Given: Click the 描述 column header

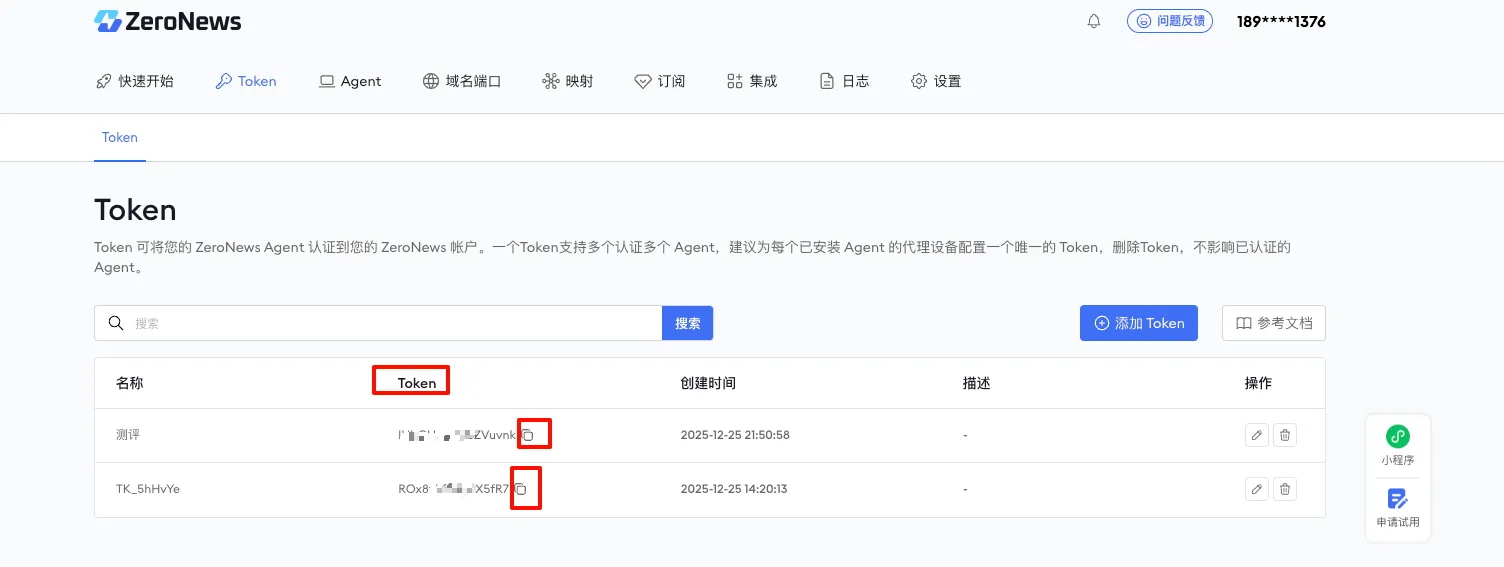Looking at the screenshot, I should [976, 383].
